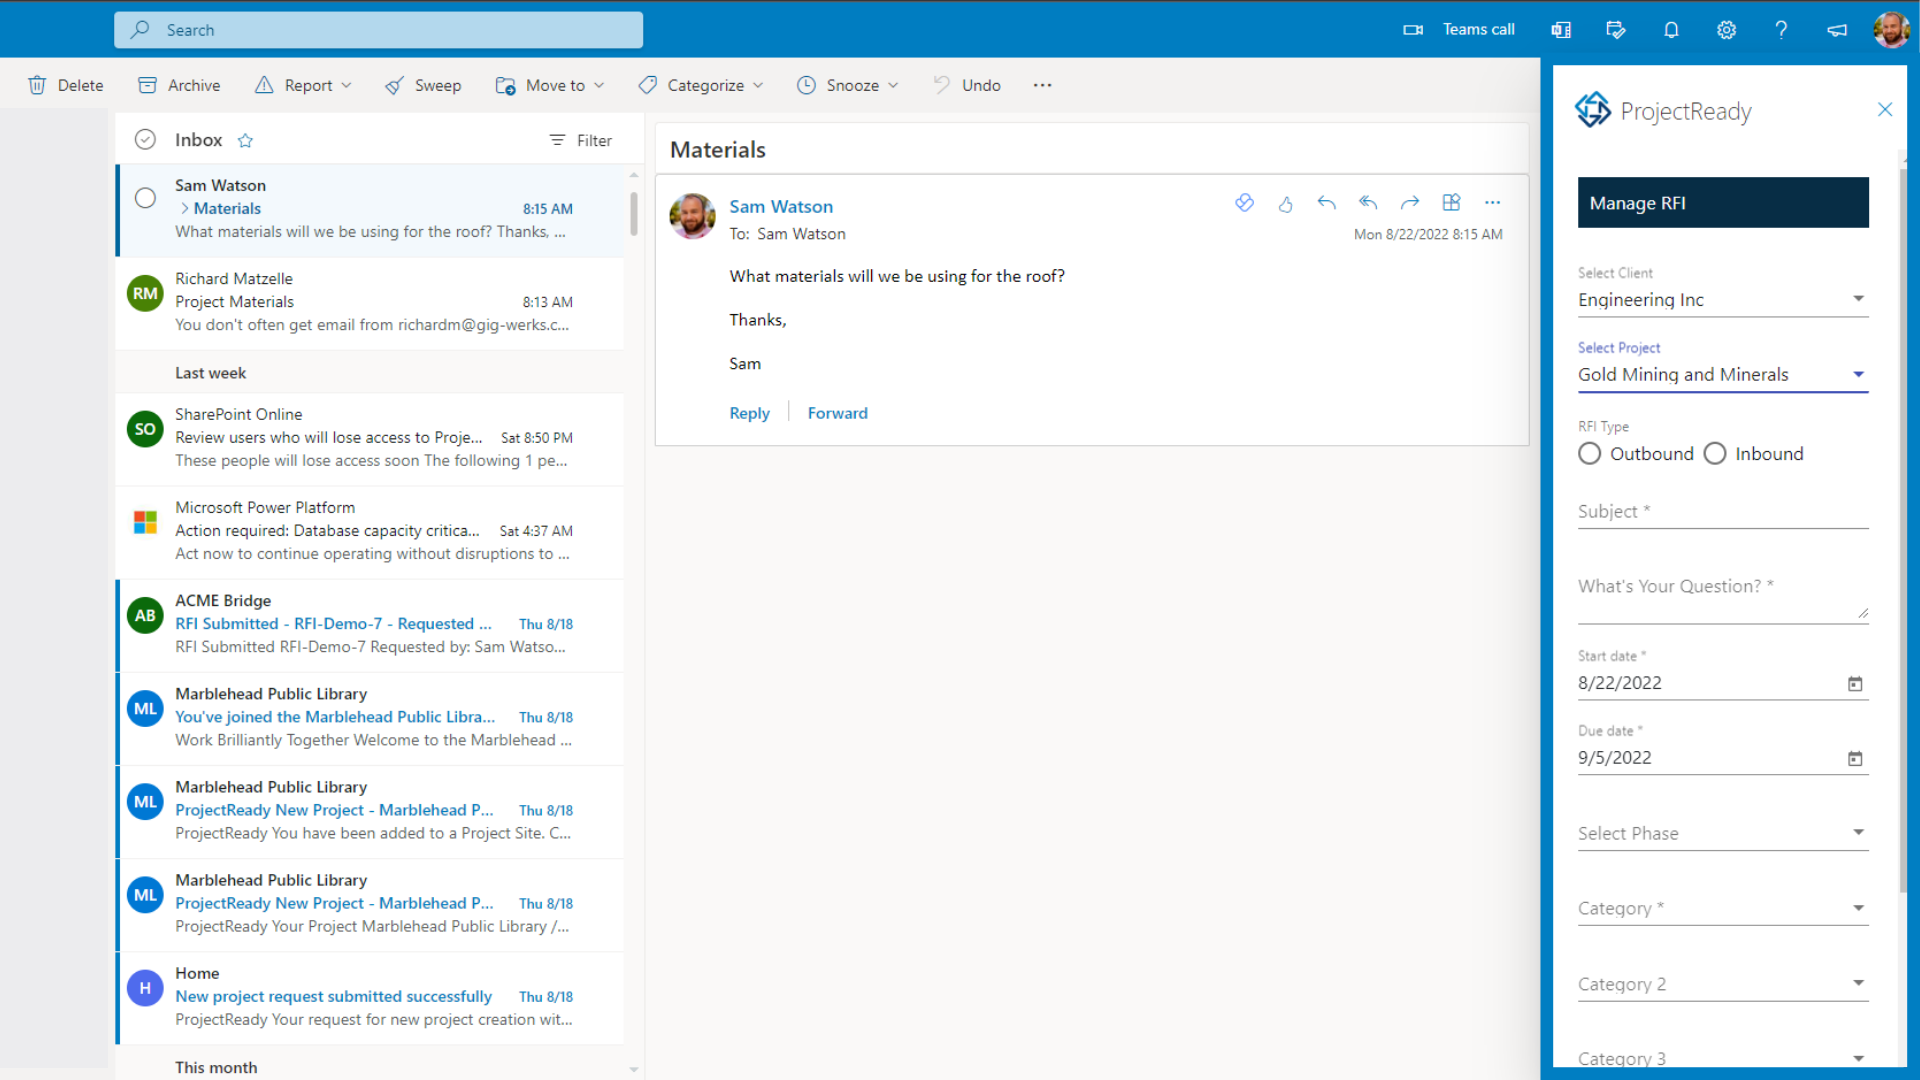Open Outlook settings gear
Viewport: 1920px width, 1080px height.
coord(1727,29)
